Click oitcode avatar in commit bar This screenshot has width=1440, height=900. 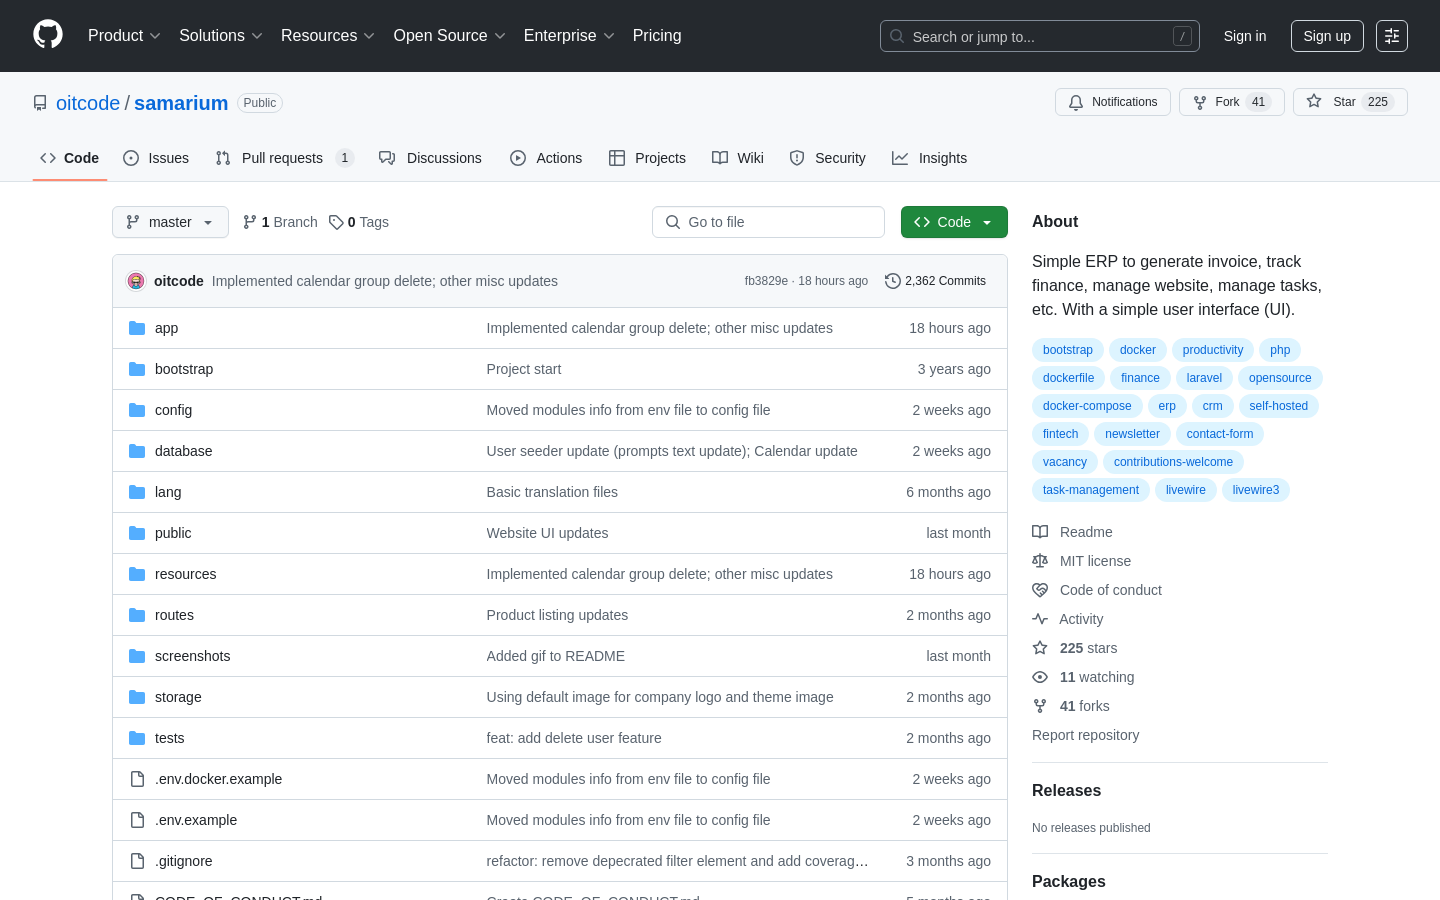pyautogui.click(x=136, y=281)
